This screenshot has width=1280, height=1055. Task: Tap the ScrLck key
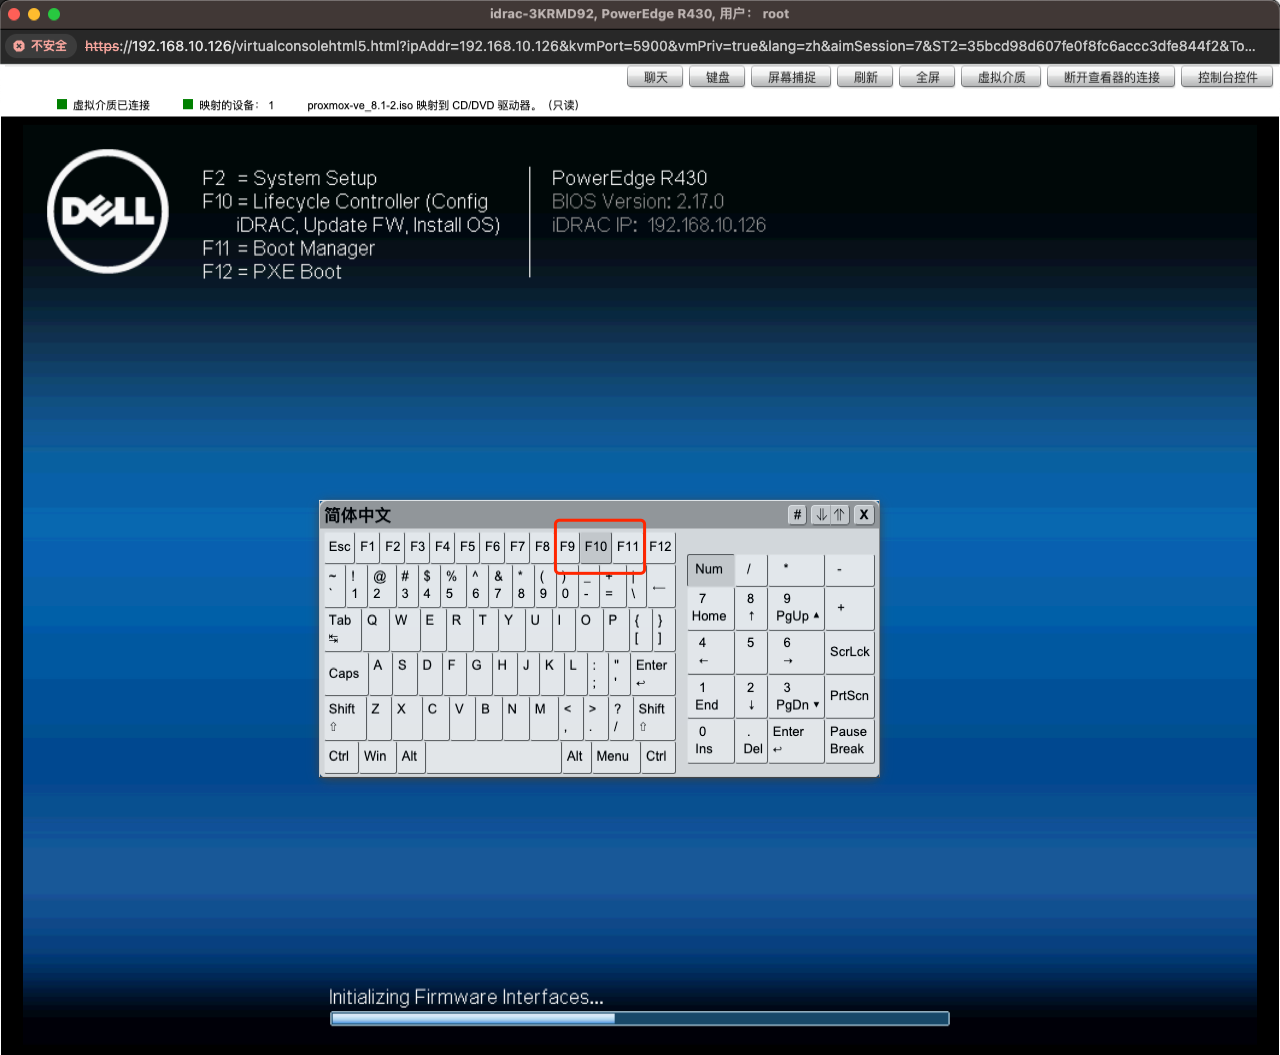point(849,652)
